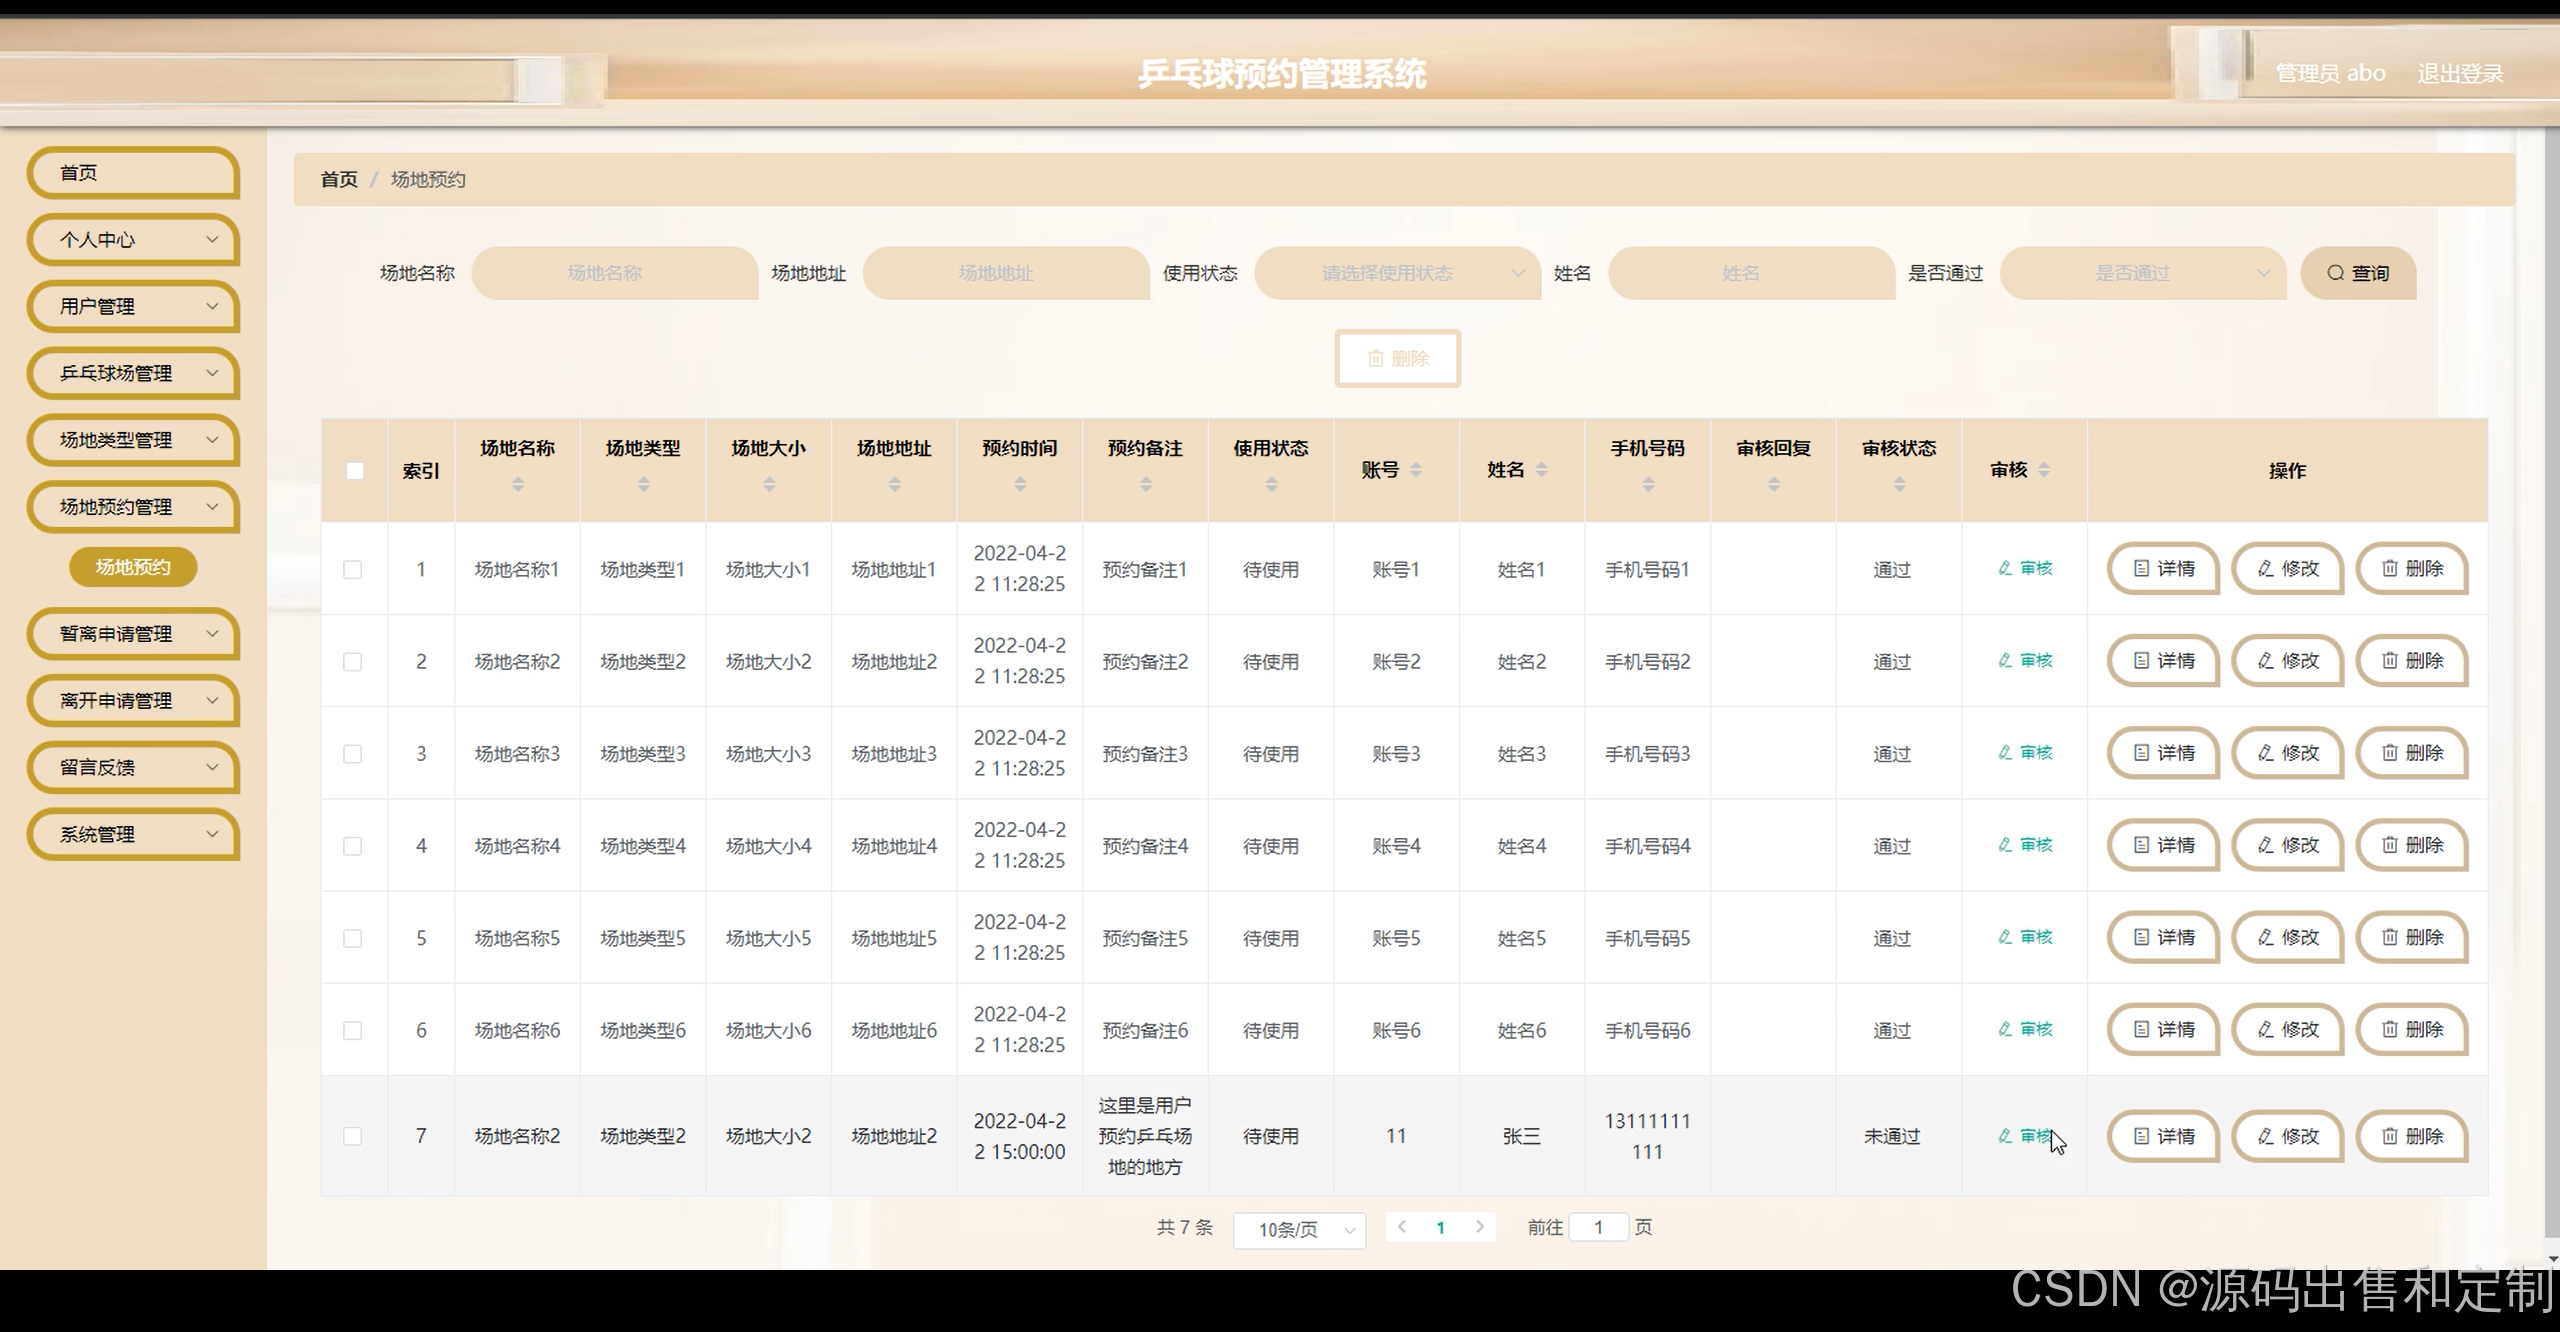Go to the next page arrow
The width and height of the screenshot is (2560, 1332).
point(1480,1227)
